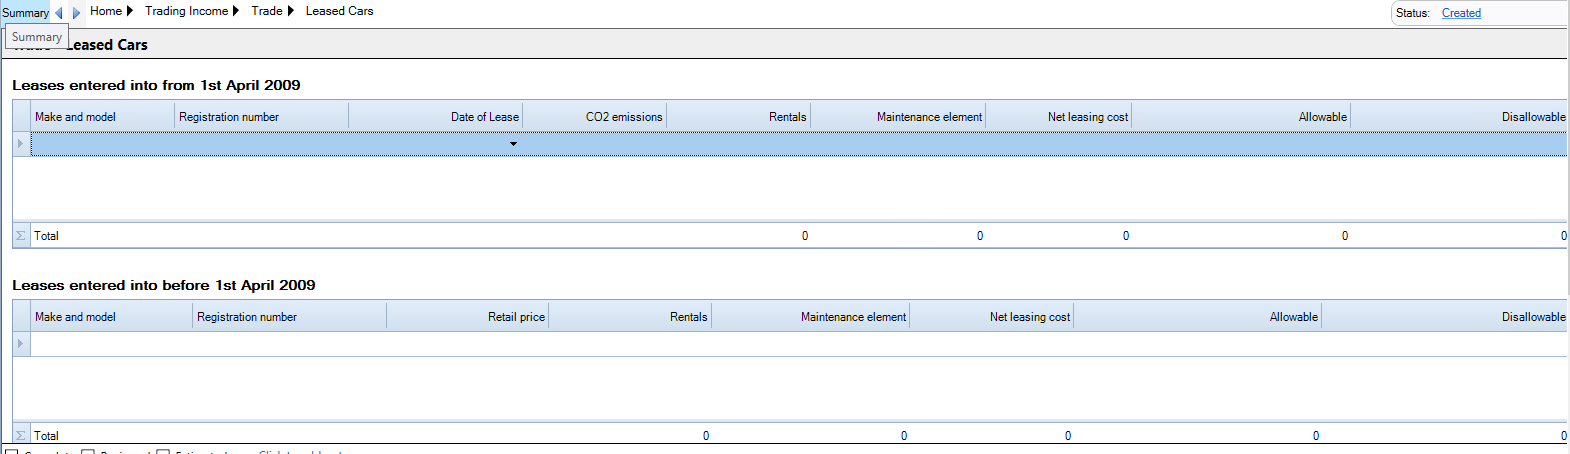Click Make and model header in before-2009 table
1570x454 pixels.
coord(112,317)
